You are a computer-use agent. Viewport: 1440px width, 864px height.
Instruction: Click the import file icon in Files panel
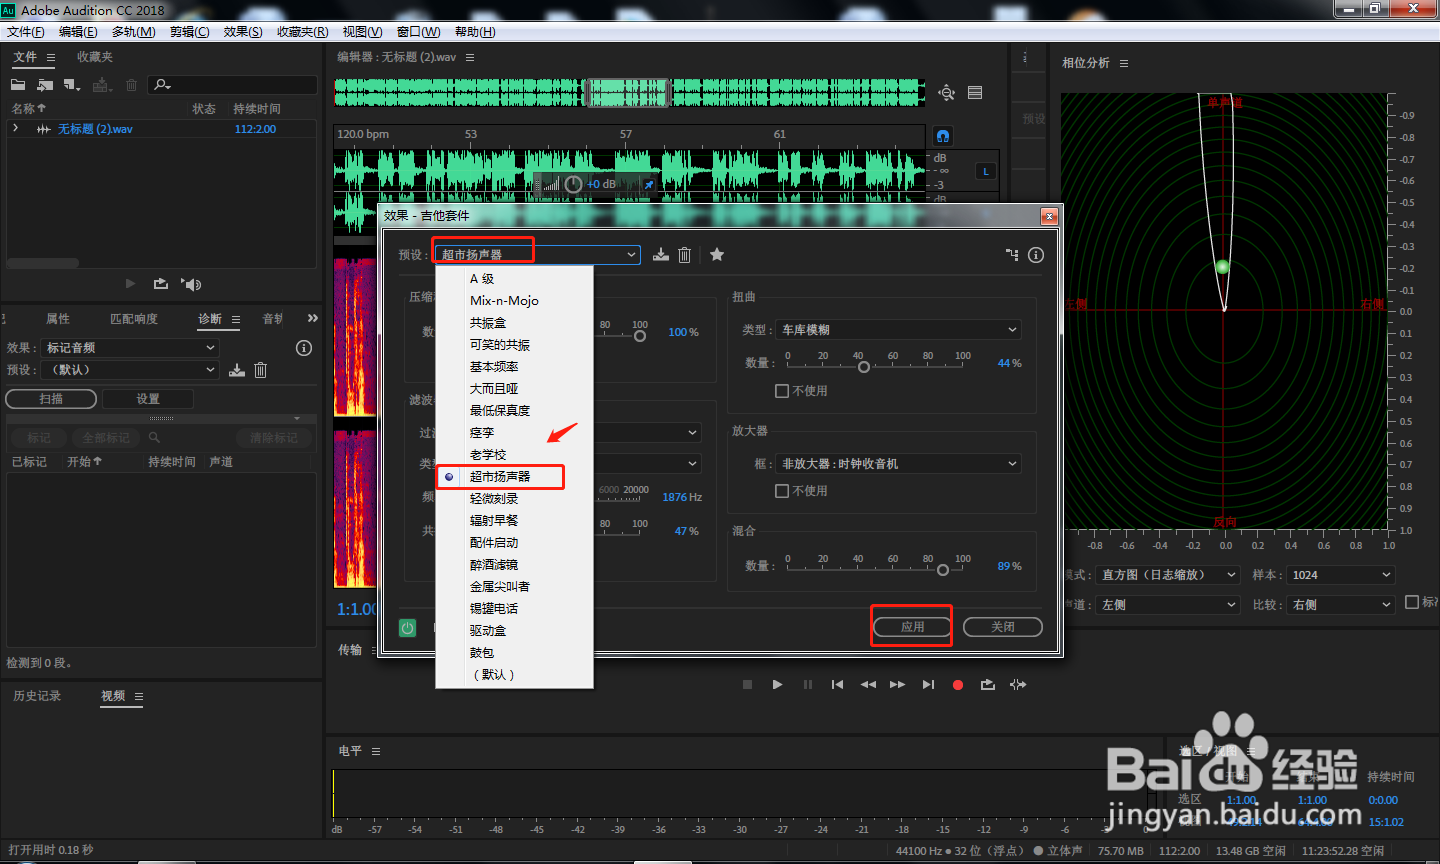45,85
